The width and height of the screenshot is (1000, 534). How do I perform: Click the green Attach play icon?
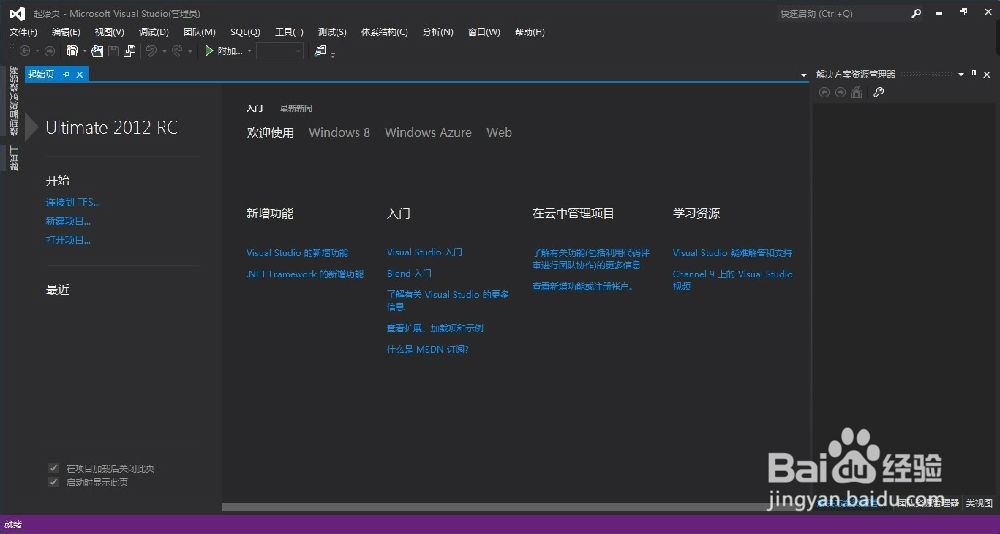(x=209, y=51)
